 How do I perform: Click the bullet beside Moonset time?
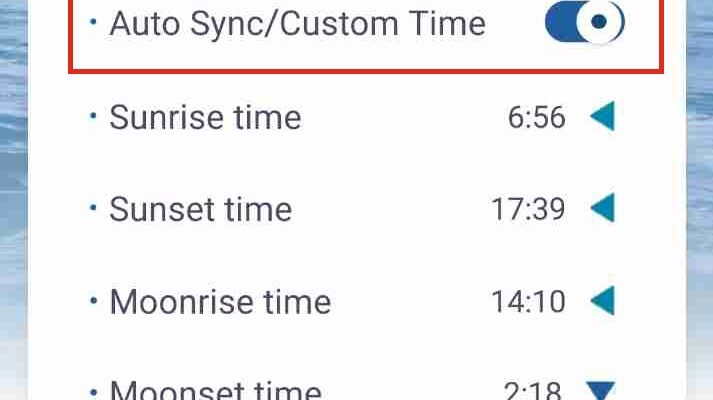(x=93, y=390)
